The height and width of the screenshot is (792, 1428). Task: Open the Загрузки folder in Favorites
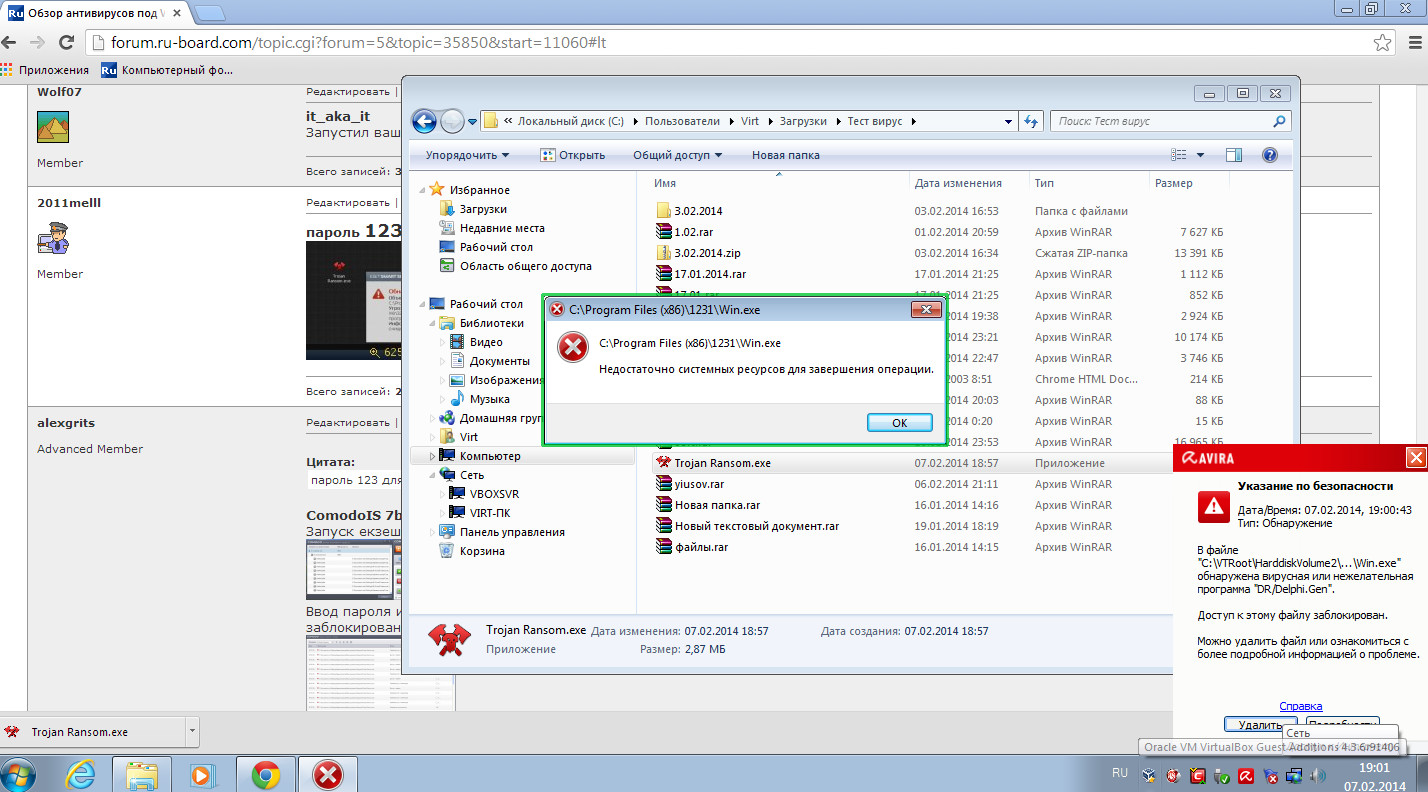point(483,209)
